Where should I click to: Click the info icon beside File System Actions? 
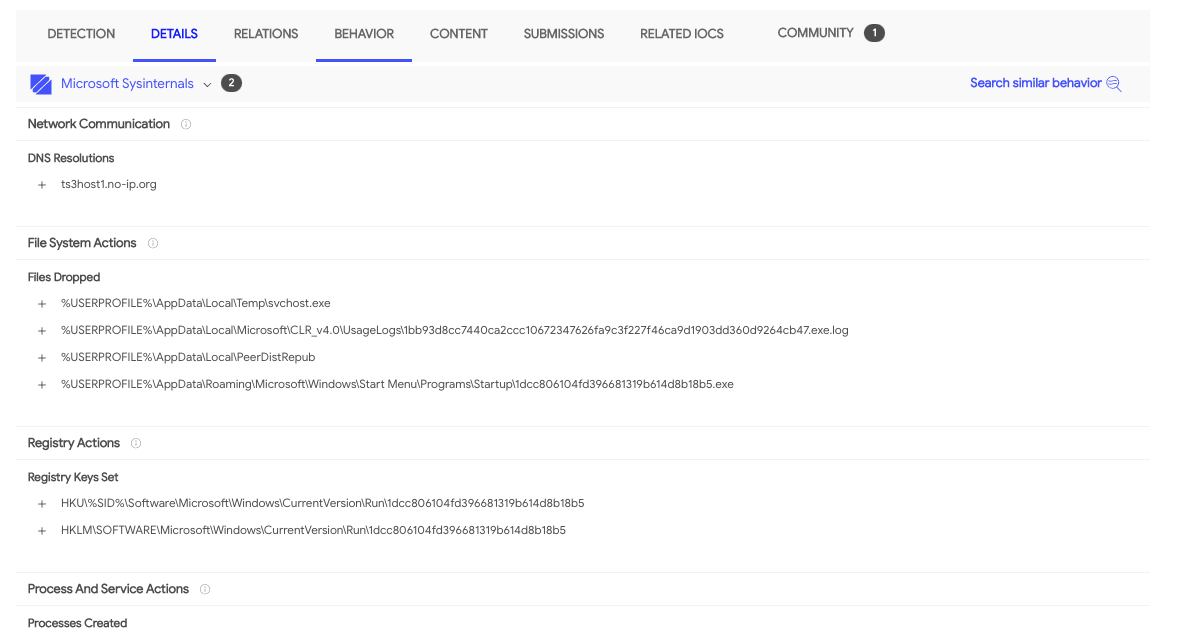click(152, 243)
